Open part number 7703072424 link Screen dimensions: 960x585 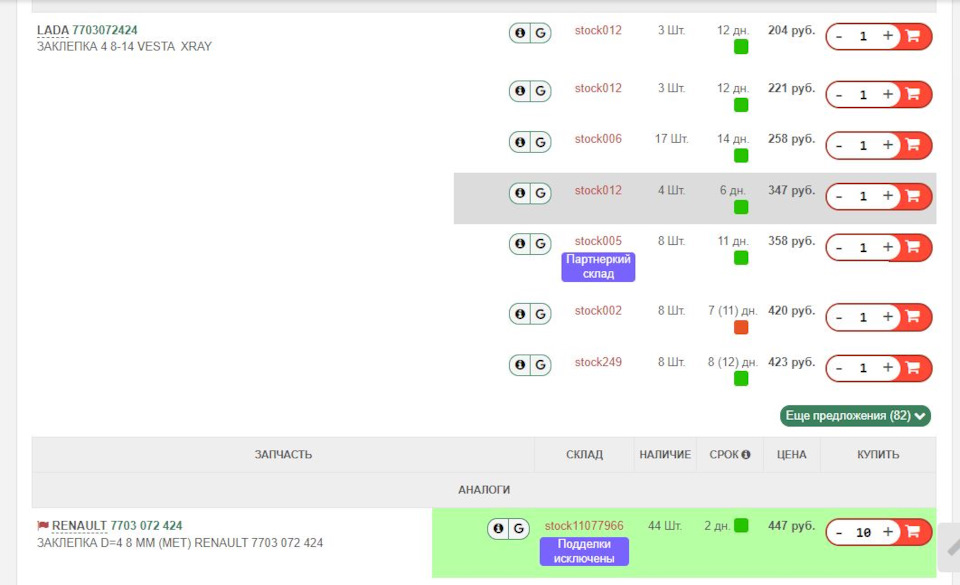tap(105, 30)
